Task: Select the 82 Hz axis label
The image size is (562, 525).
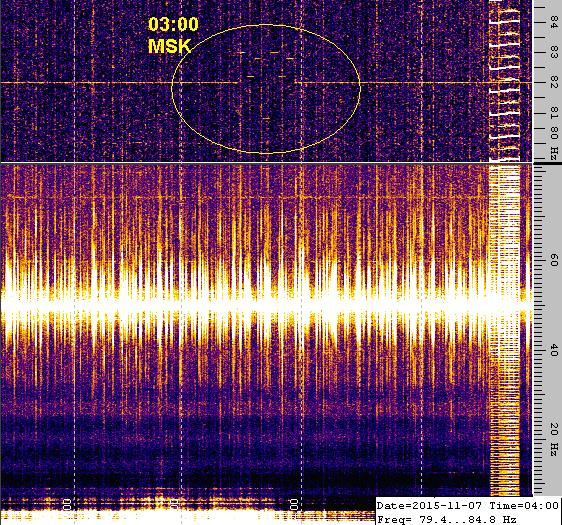Action: pos(553,82)
